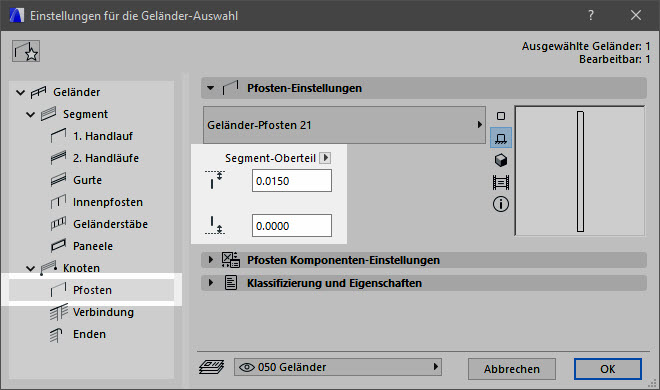
Task: Click the Segment-Oberteil label
Action: (x=270, y=158)
